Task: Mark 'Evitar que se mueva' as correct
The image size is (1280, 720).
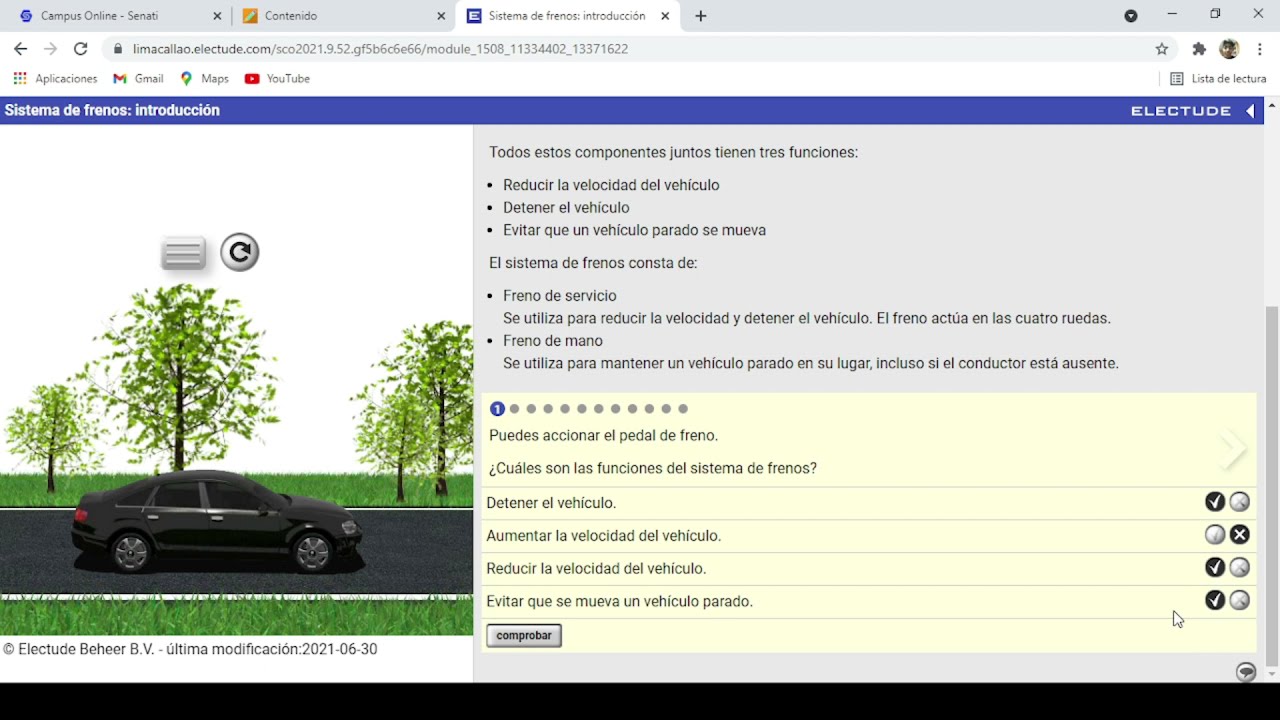Action: coord(1215,600)
